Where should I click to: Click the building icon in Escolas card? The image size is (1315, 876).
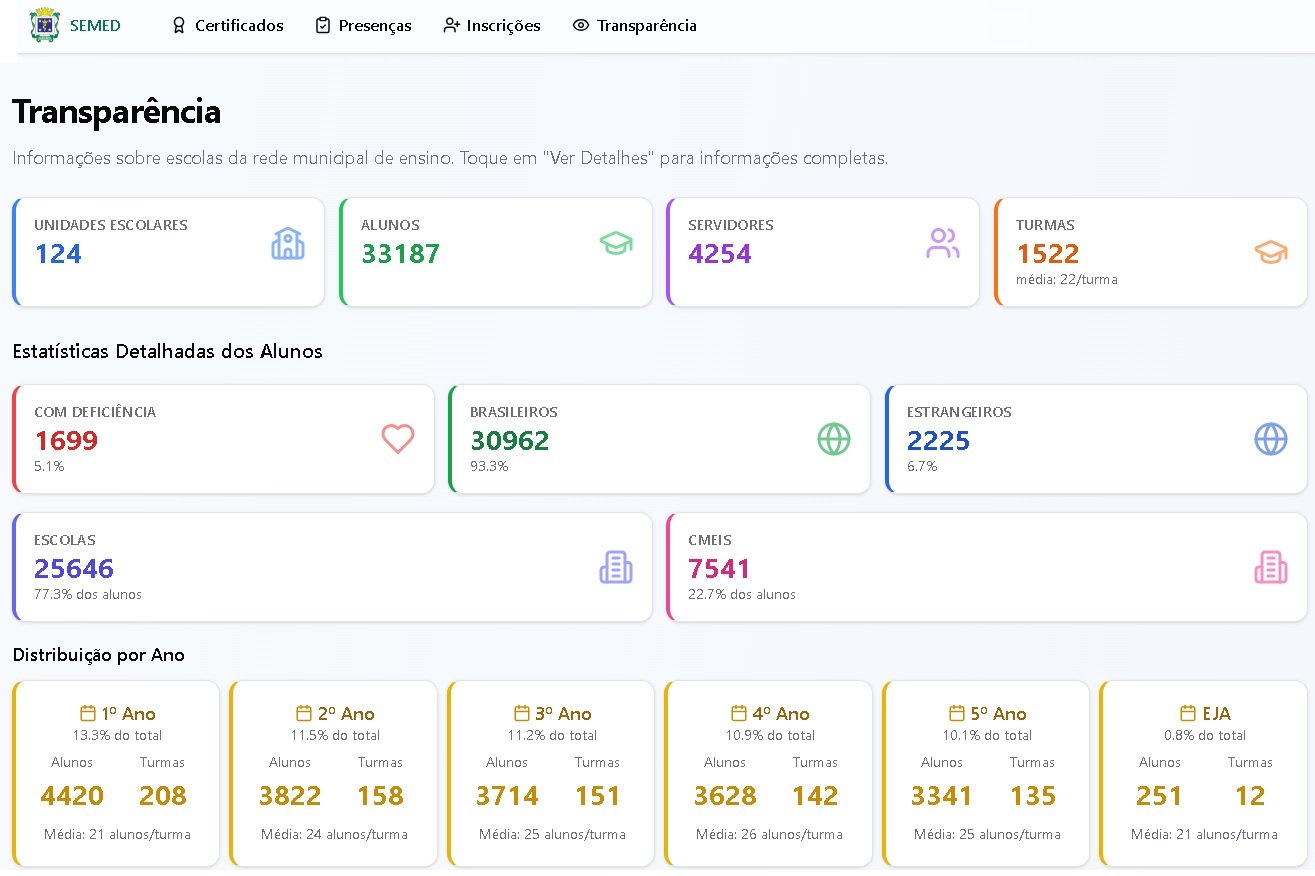(x=616, y=567)
